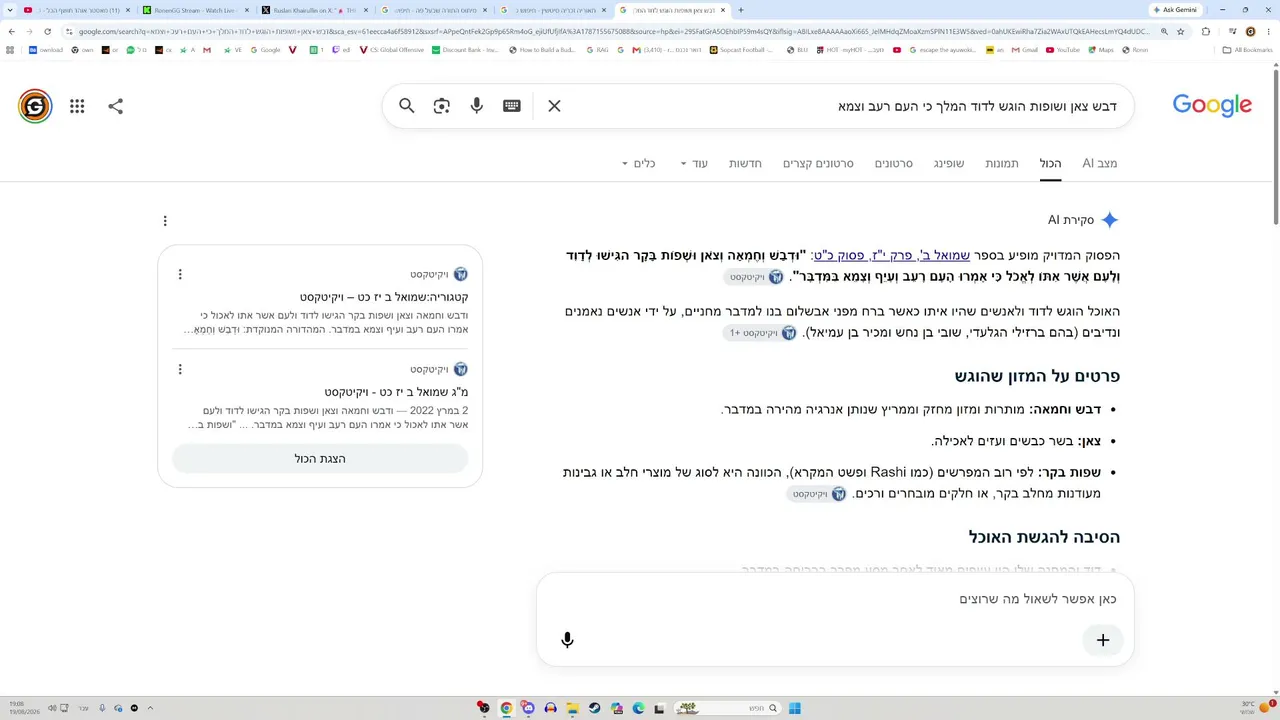Open options for 'מ"ג שמואל ב יז כט' source
The width and height of the screenshot is (1280, 720).
(x=180, y=369)
